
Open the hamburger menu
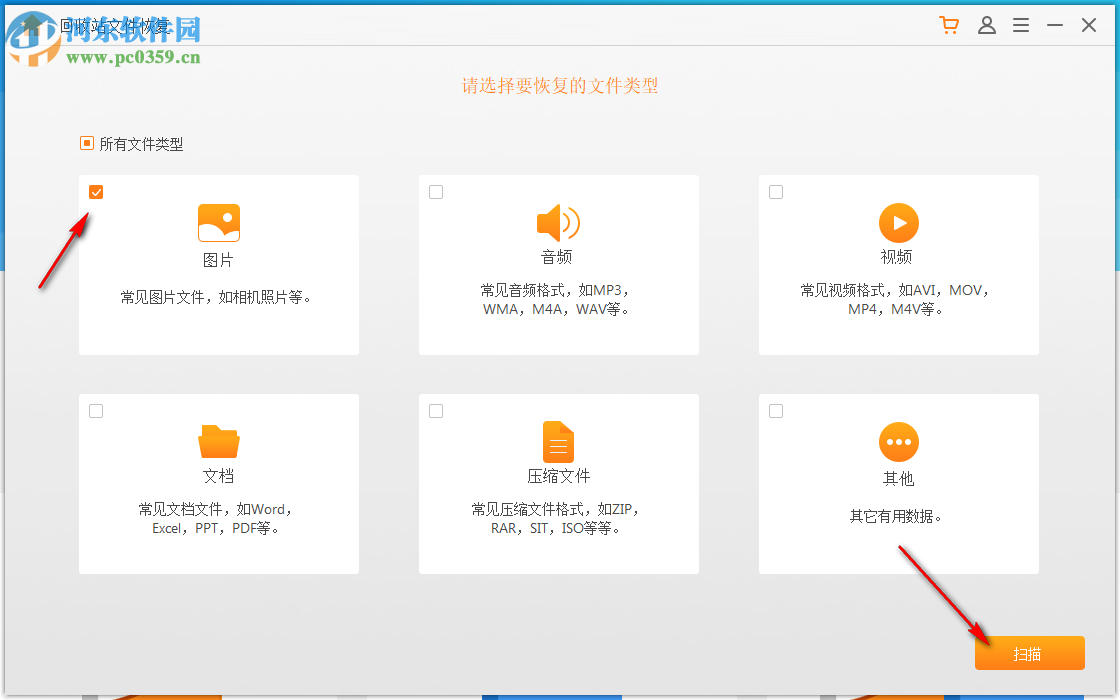coord(1021,25)
